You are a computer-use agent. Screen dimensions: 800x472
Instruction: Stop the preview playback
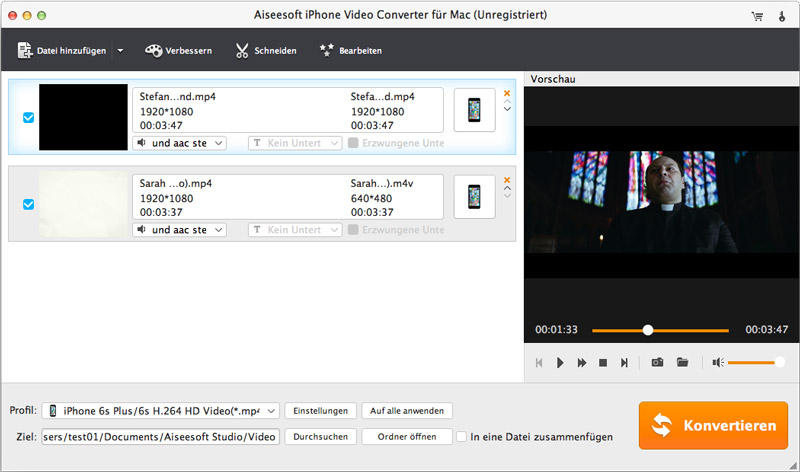pos(603,363)
